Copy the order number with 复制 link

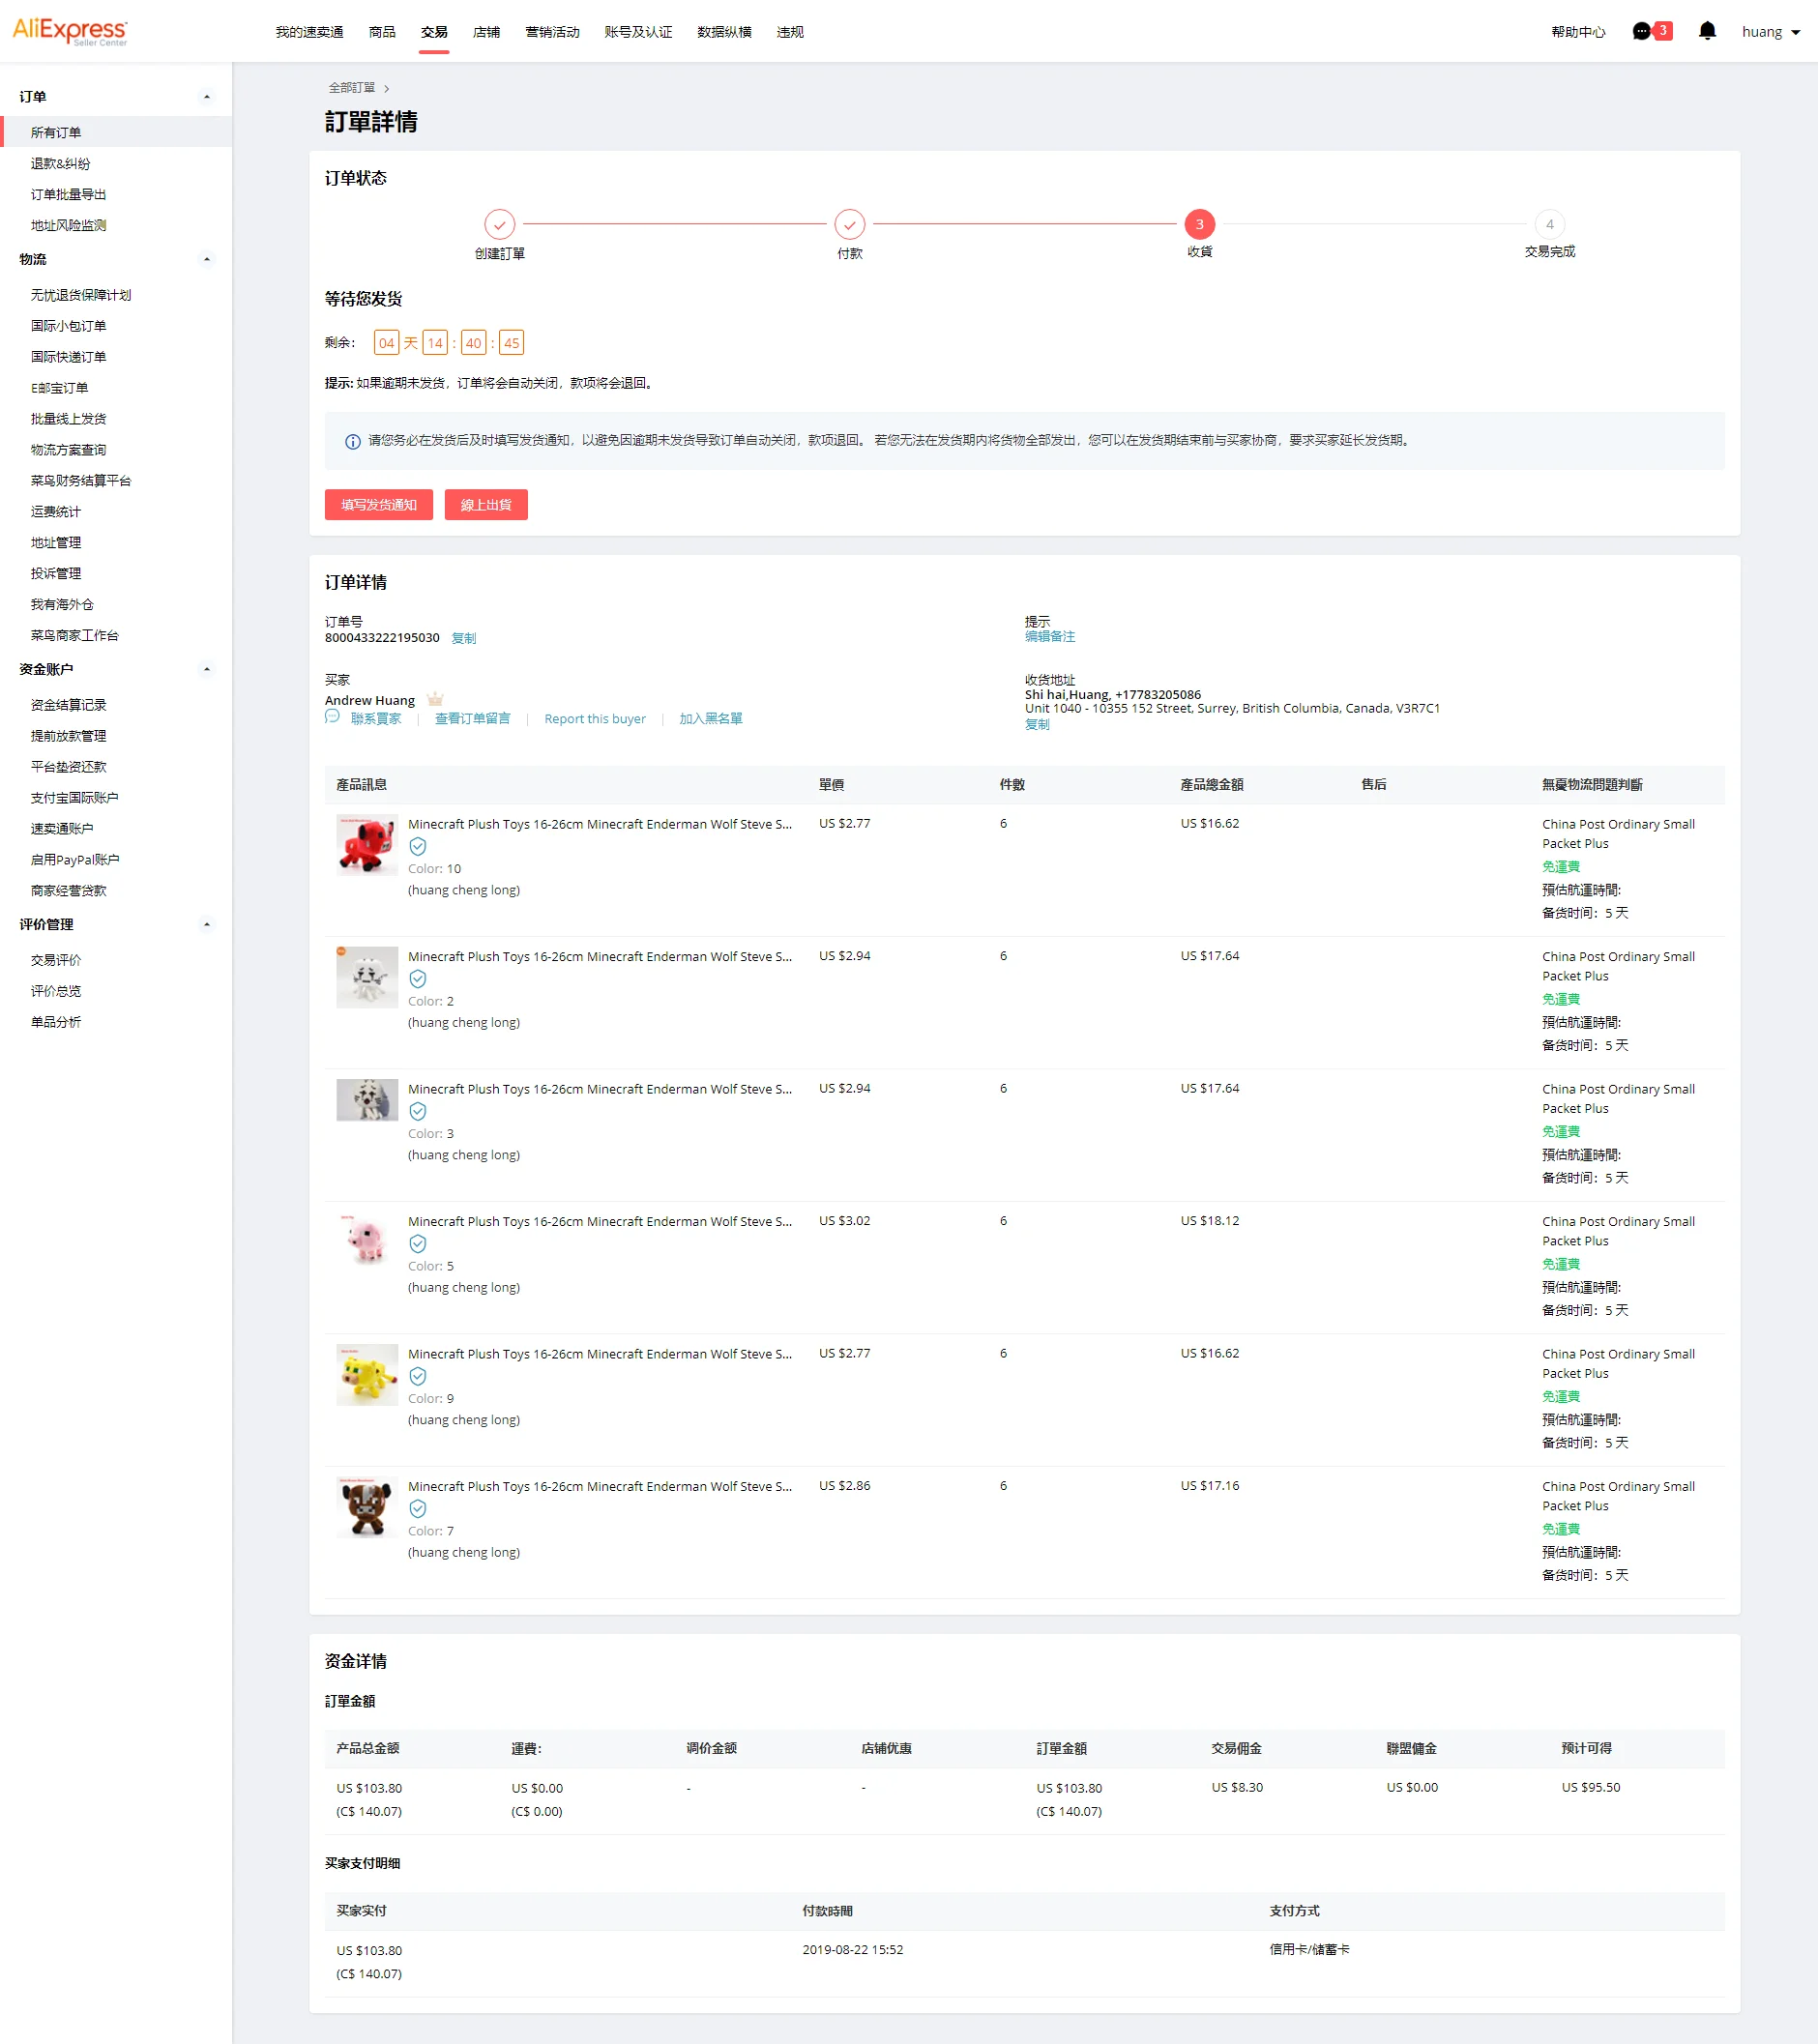pos(464,638)
